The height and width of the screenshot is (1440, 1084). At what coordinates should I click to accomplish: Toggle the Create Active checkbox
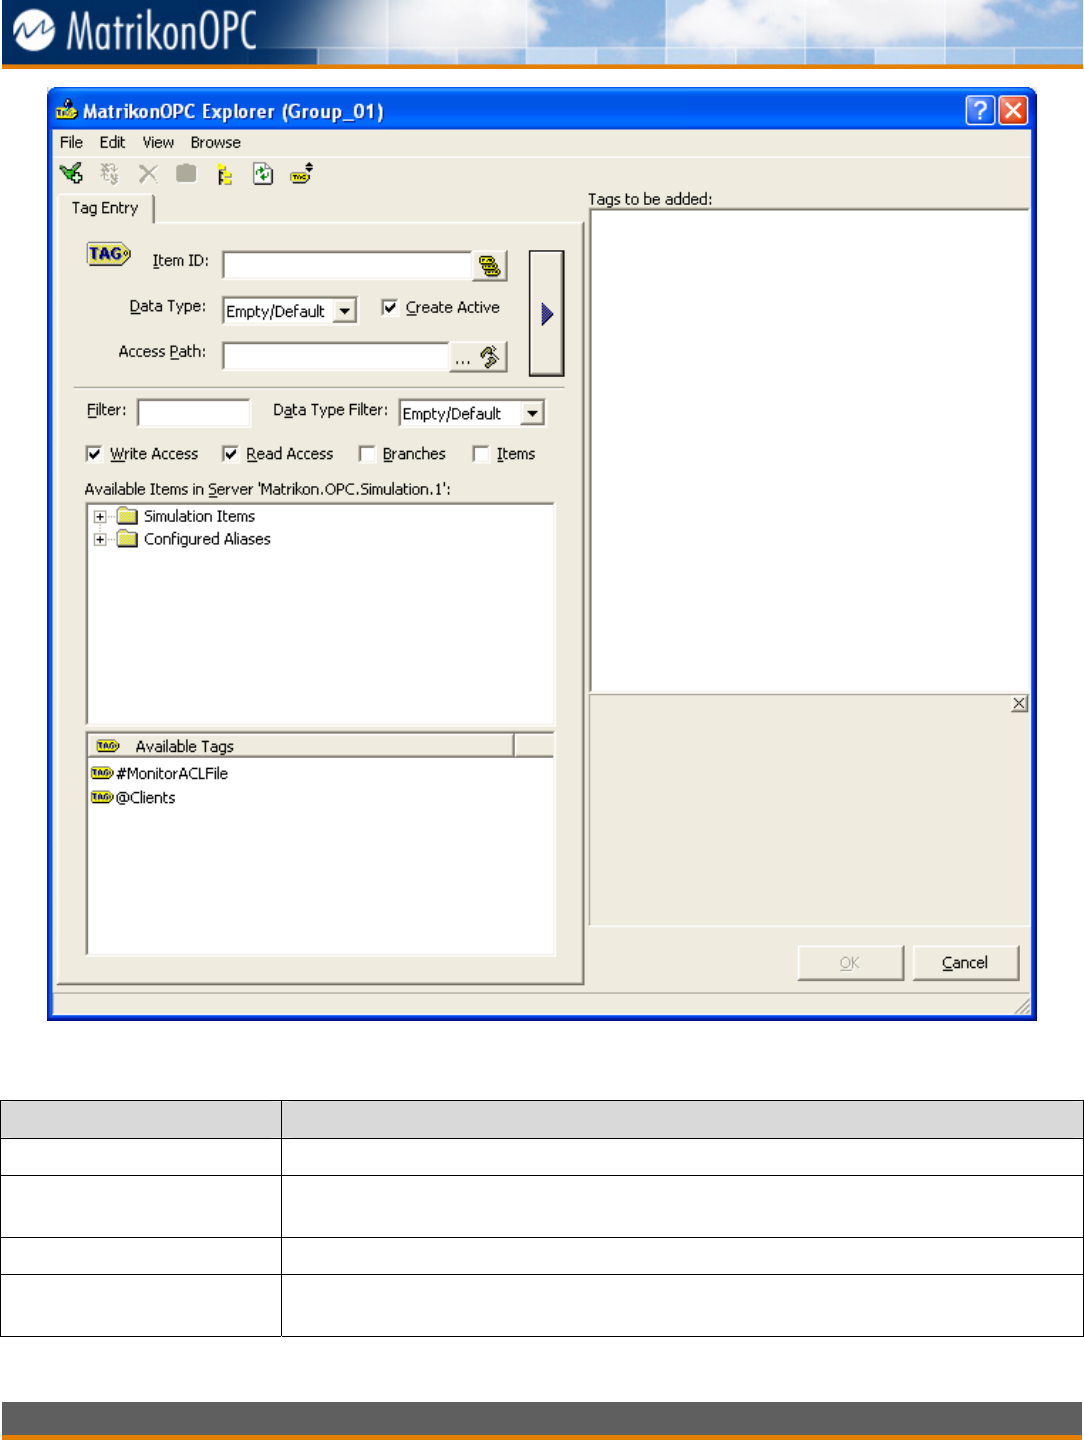coord(390,307)
